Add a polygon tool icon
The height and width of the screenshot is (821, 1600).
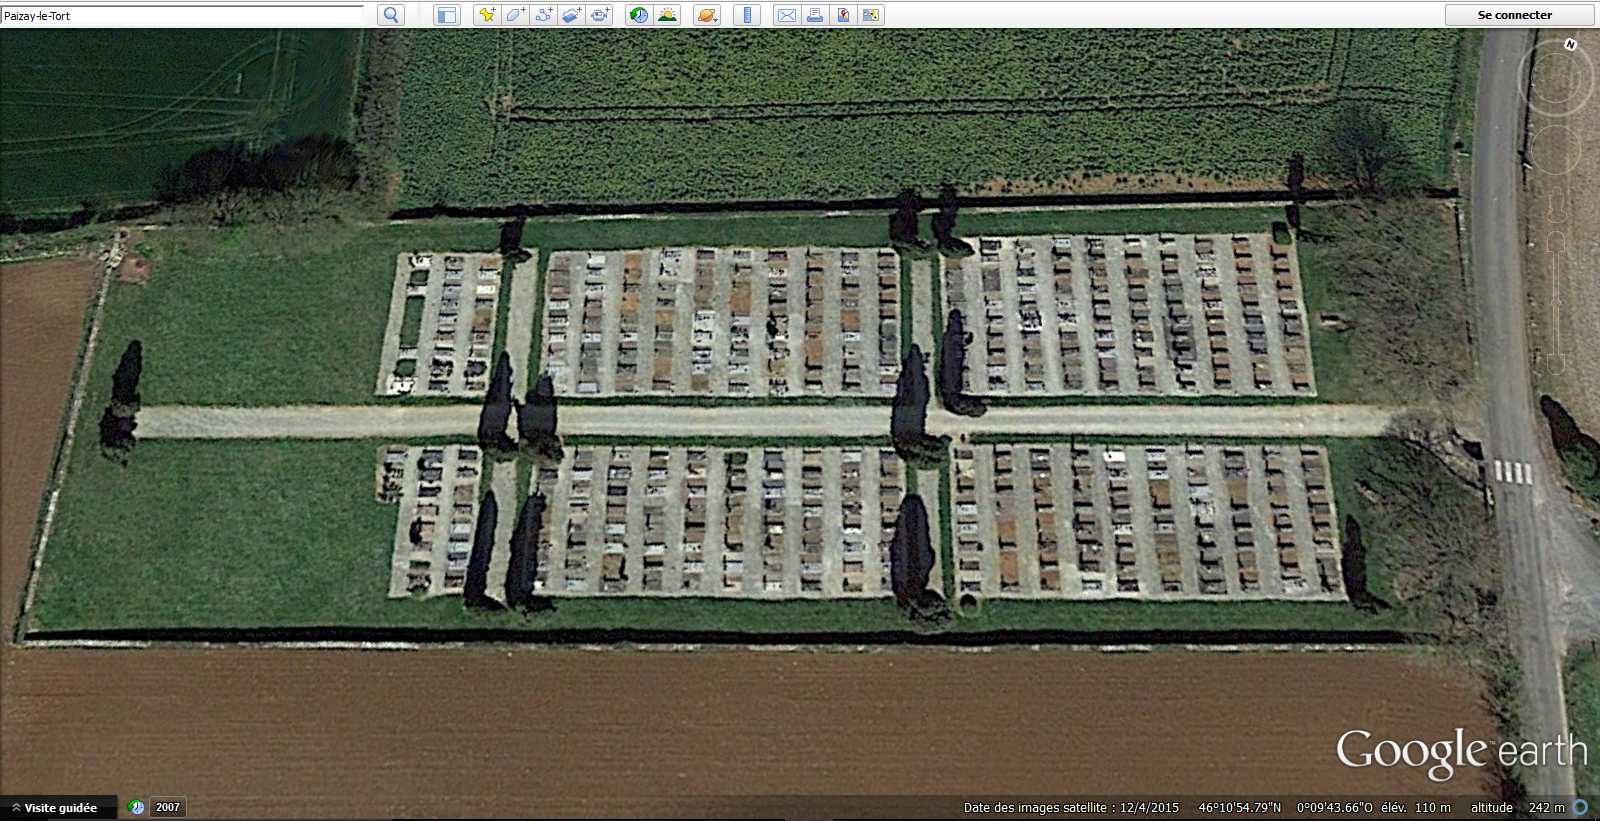[x=515, y=15]
